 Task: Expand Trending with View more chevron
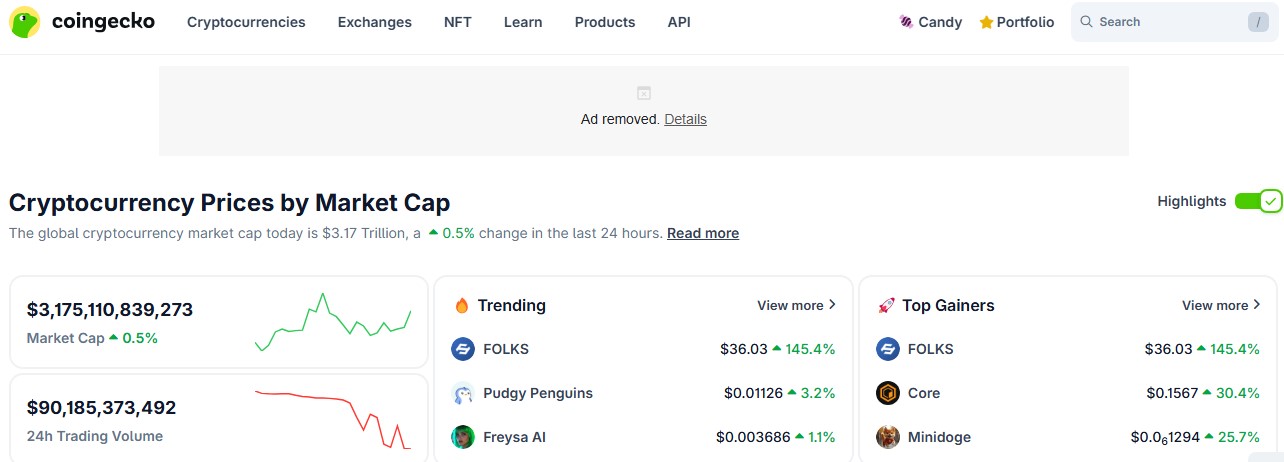(833, 305)
